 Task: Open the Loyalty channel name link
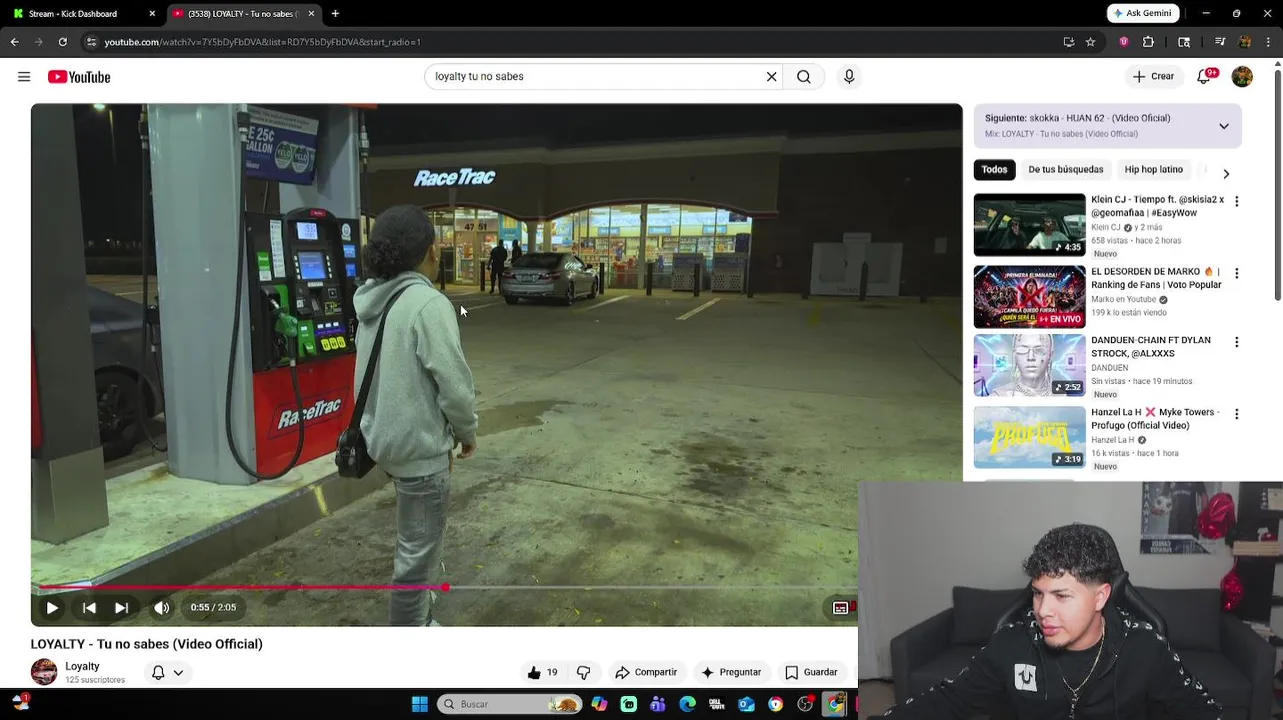[82, 666]
